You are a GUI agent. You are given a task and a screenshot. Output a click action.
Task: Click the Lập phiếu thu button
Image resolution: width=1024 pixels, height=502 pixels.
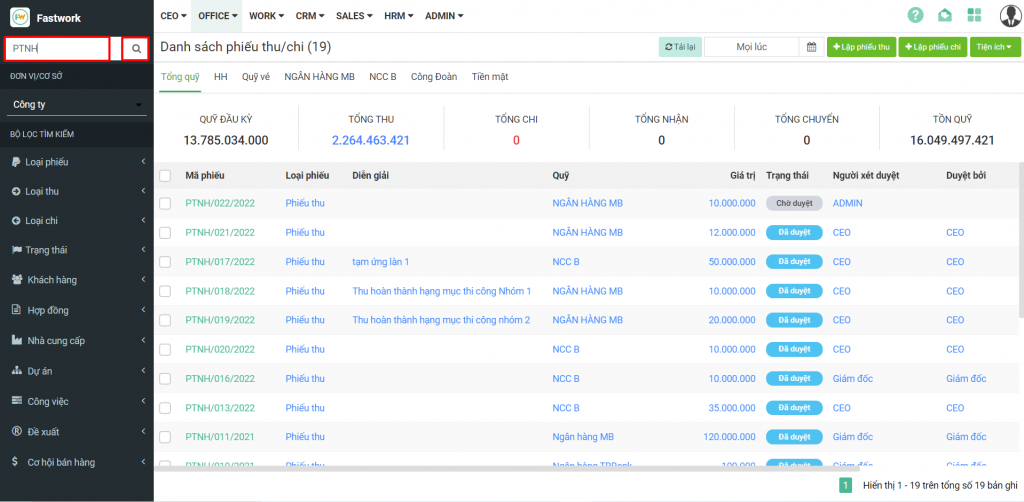point(861,47)
